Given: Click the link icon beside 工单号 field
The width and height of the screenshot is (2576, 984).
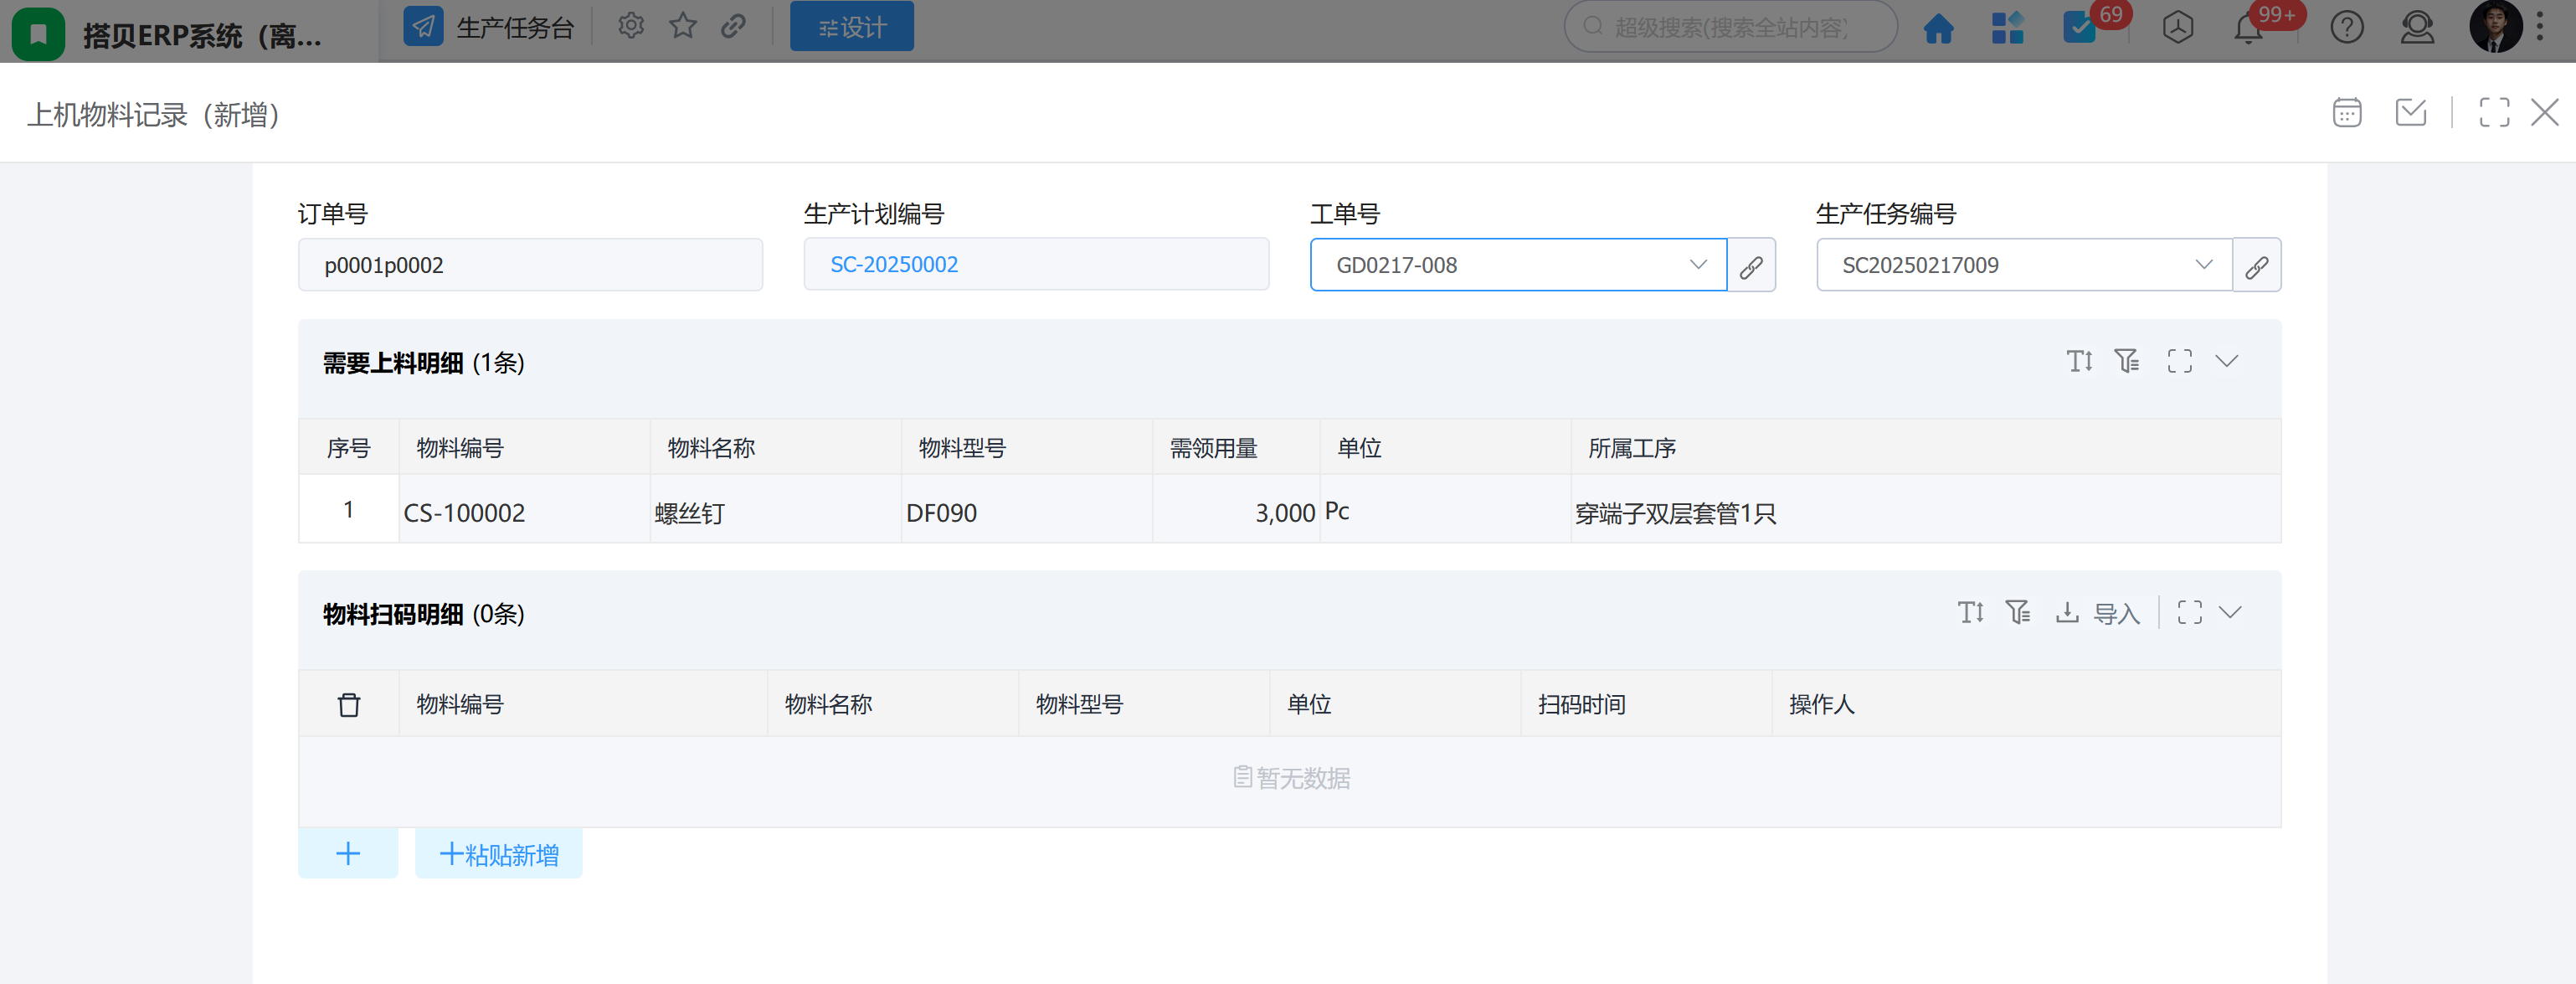Looking at the screenshot, I should point(1750,266).
